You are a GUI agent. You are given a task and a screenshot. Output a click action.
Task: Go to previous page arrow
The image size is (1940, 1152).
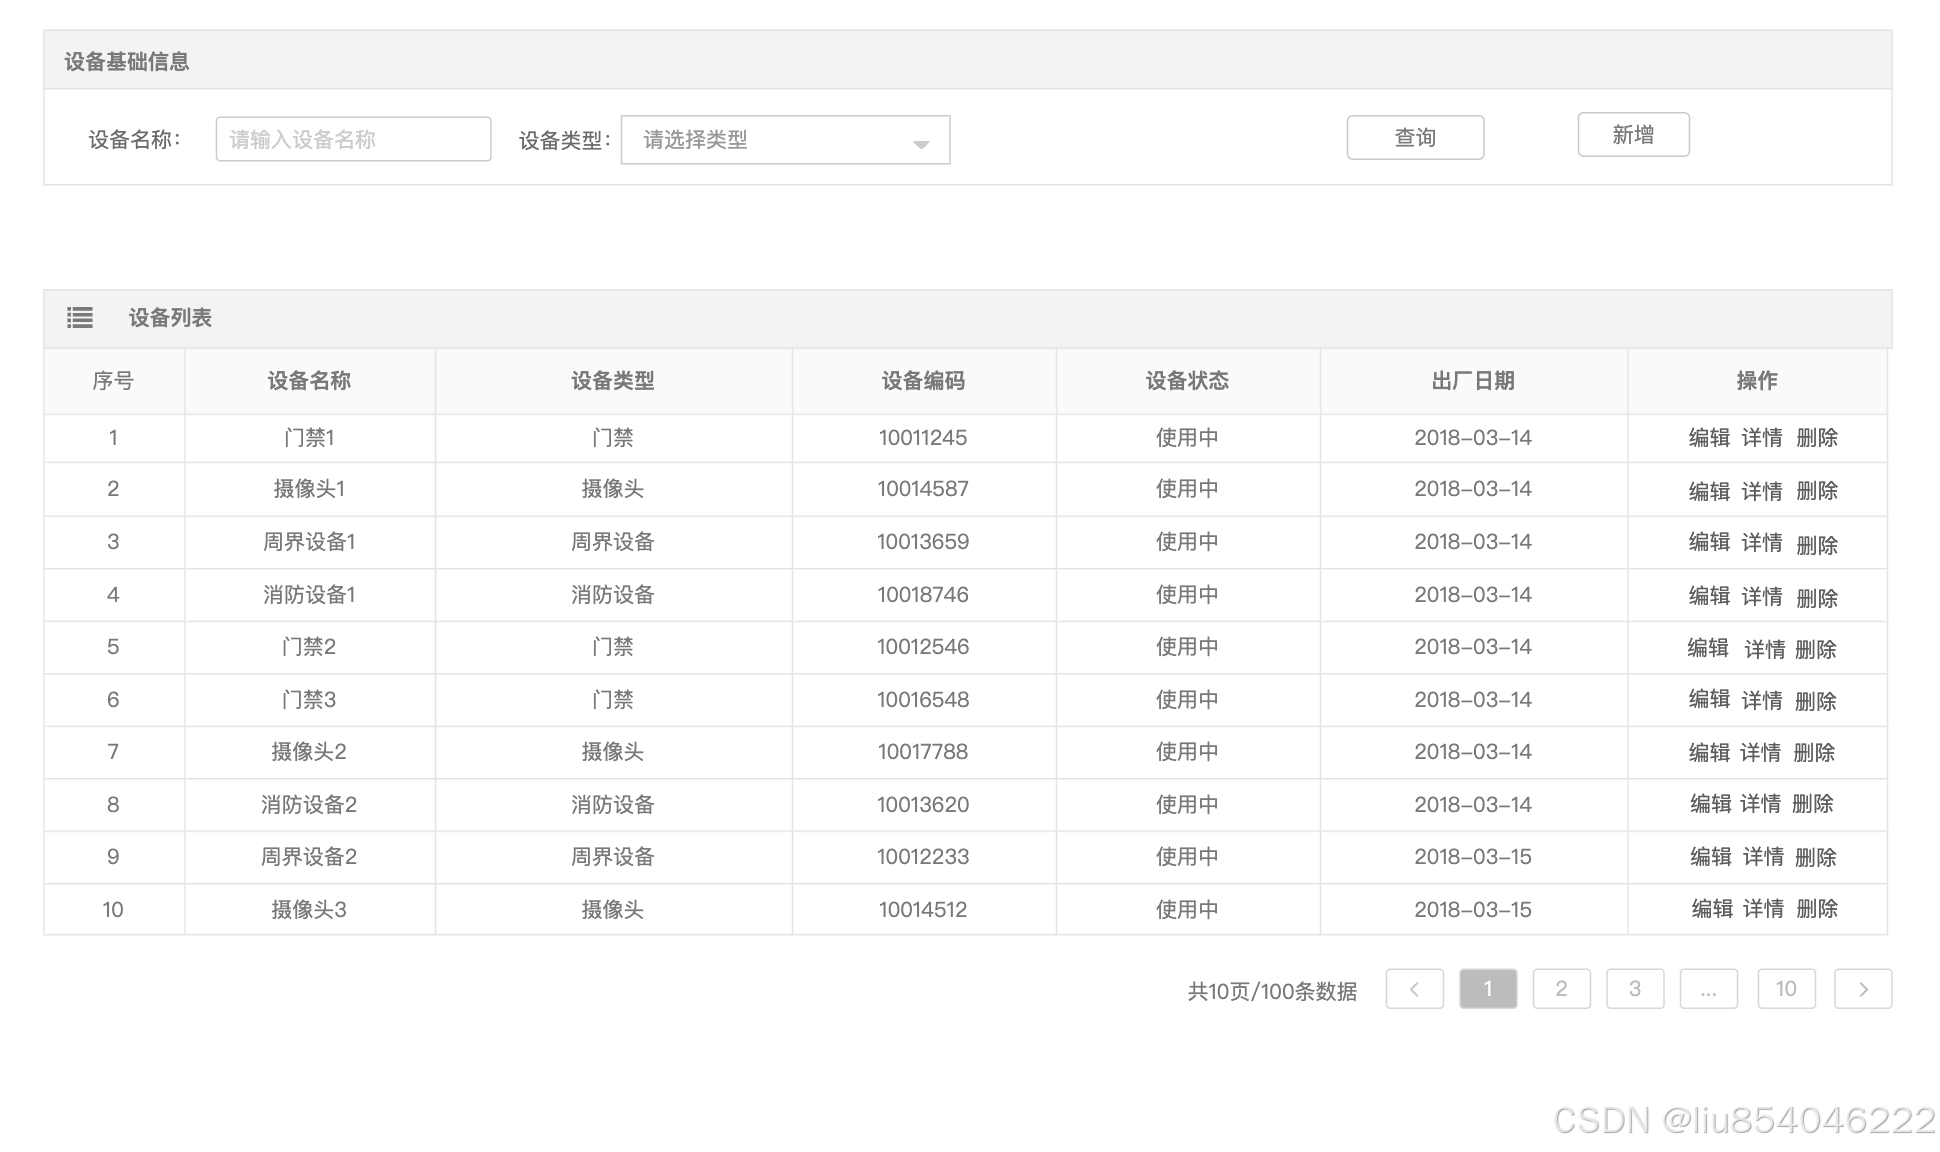[1414, 989]
